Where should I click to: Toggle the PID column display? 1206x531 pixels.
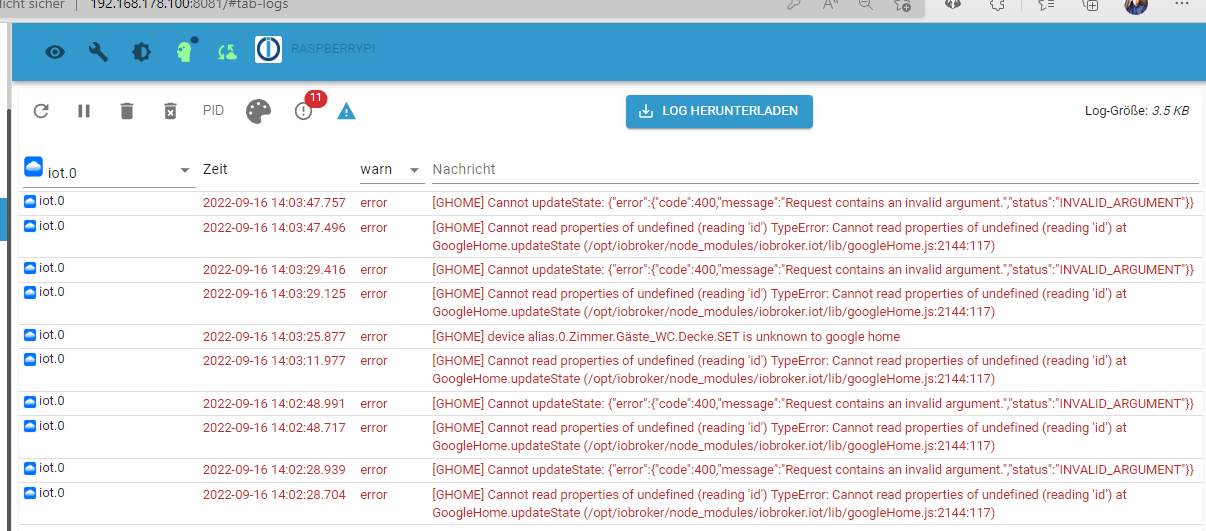(213, 111)
